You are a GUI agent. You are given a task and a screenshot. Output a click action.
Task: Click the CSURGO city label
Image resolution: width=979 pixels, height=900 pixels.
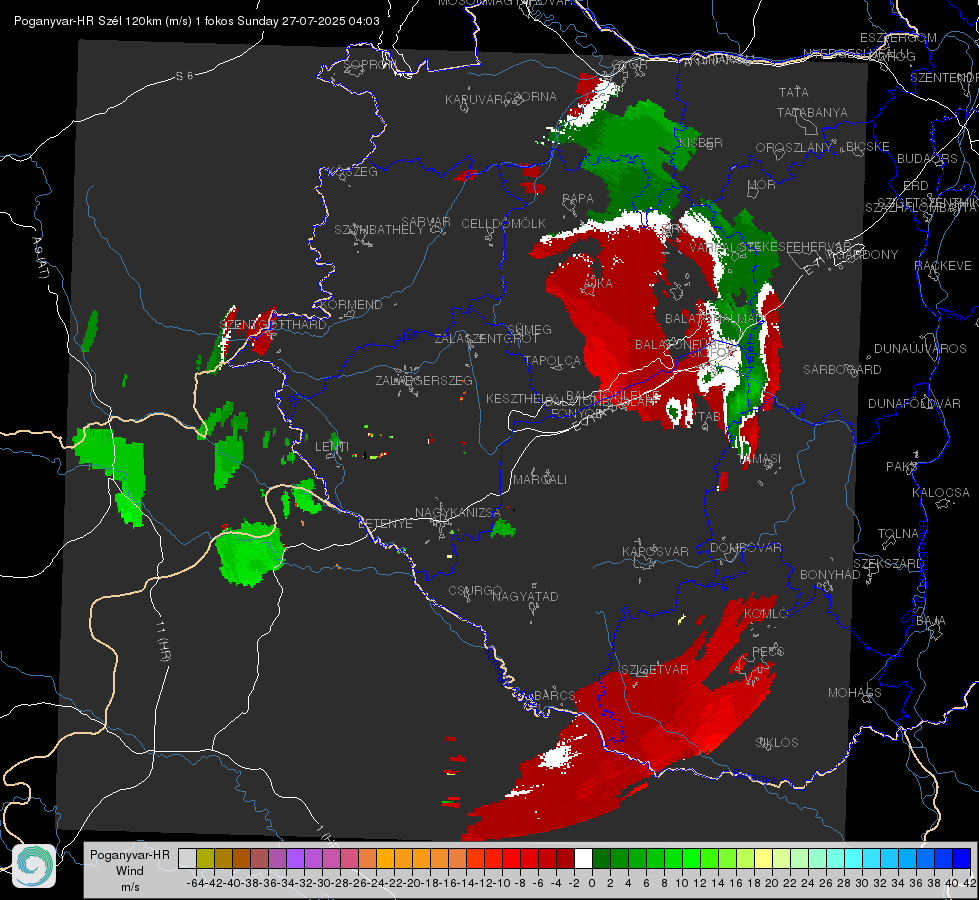coord(475,591)
